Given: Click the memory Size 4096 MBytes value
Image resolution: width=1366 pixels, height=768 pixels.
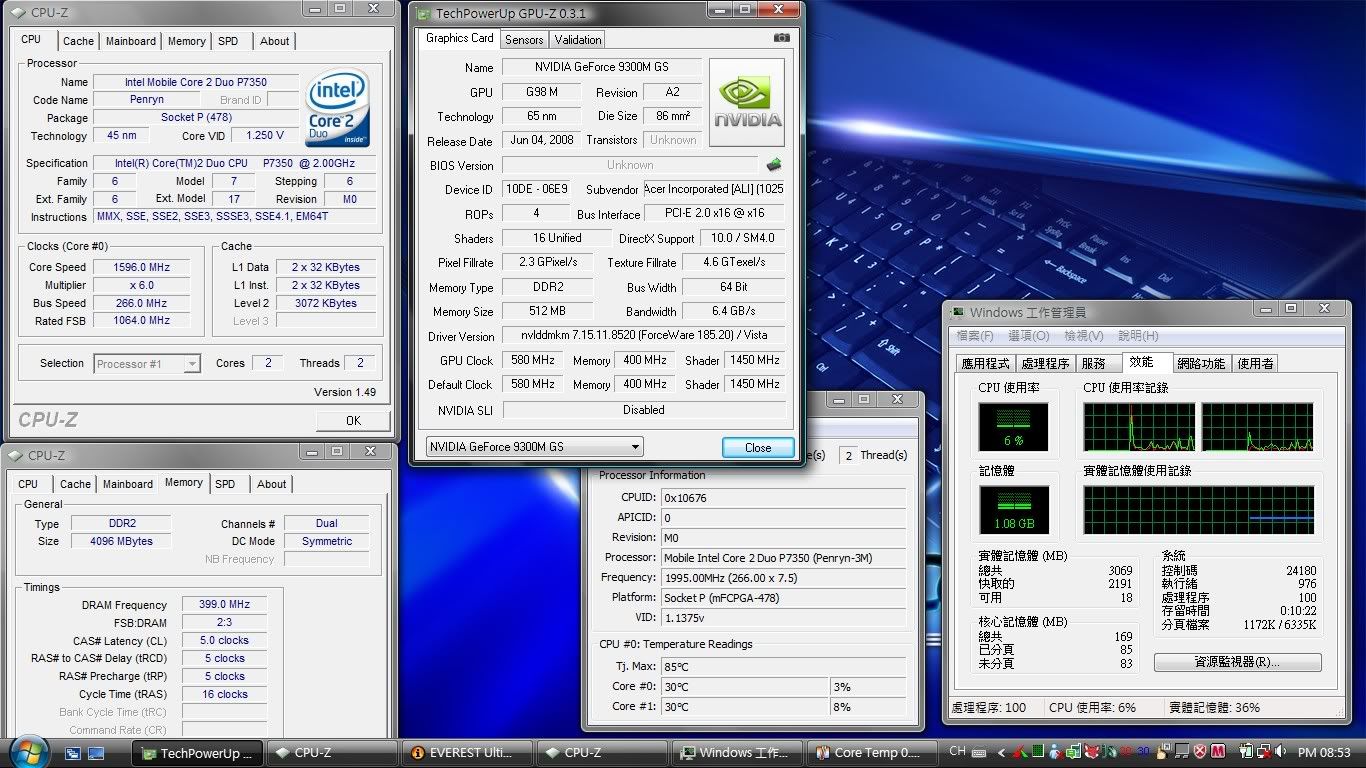Looking at the screenshot, I should coord(123,541).
